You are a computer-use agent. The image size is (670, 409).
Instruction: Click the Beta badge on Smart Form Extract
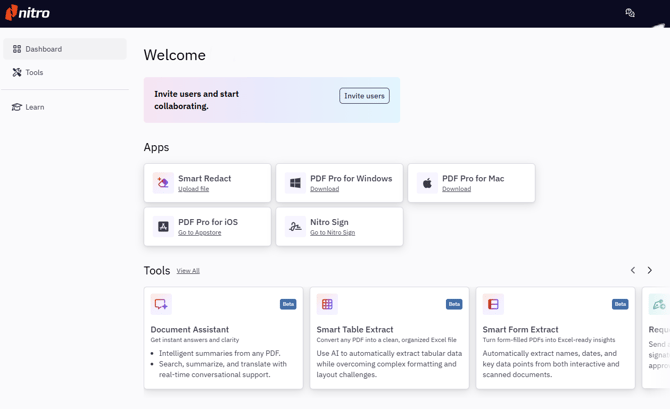pyautogui.click(x=620, y=304)
